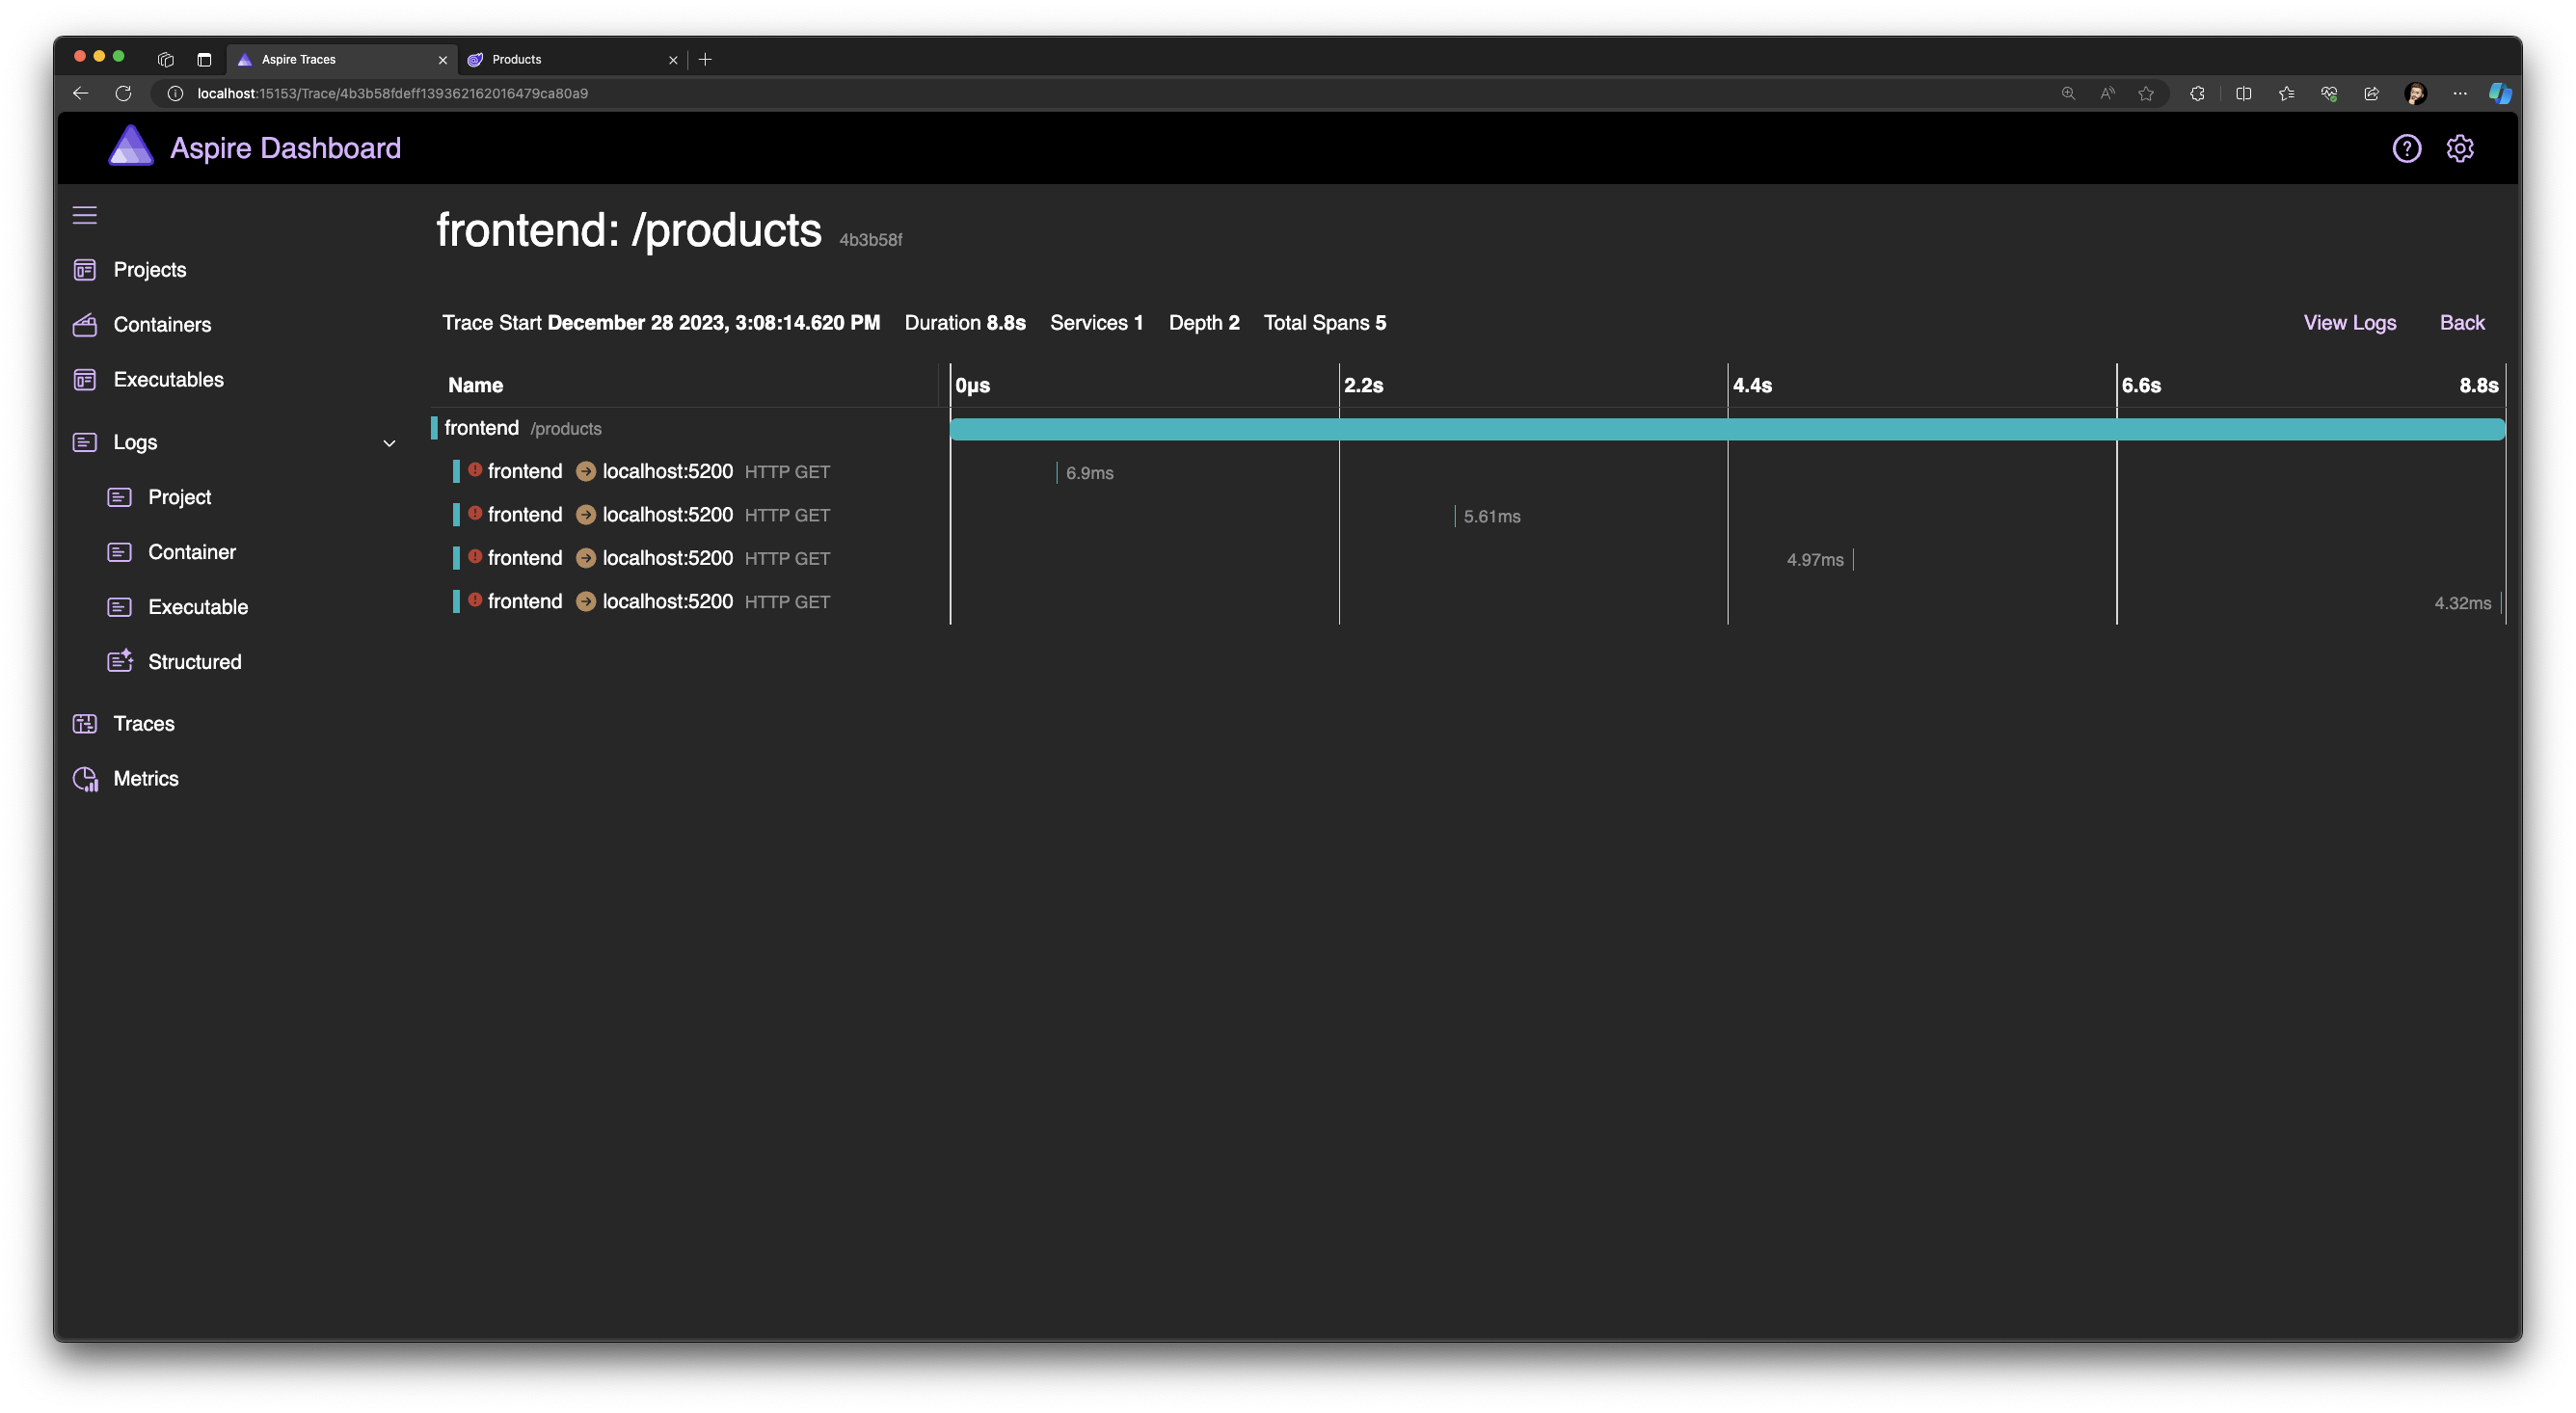Click the 2.2s timeline header label

tap(1363, 386)
